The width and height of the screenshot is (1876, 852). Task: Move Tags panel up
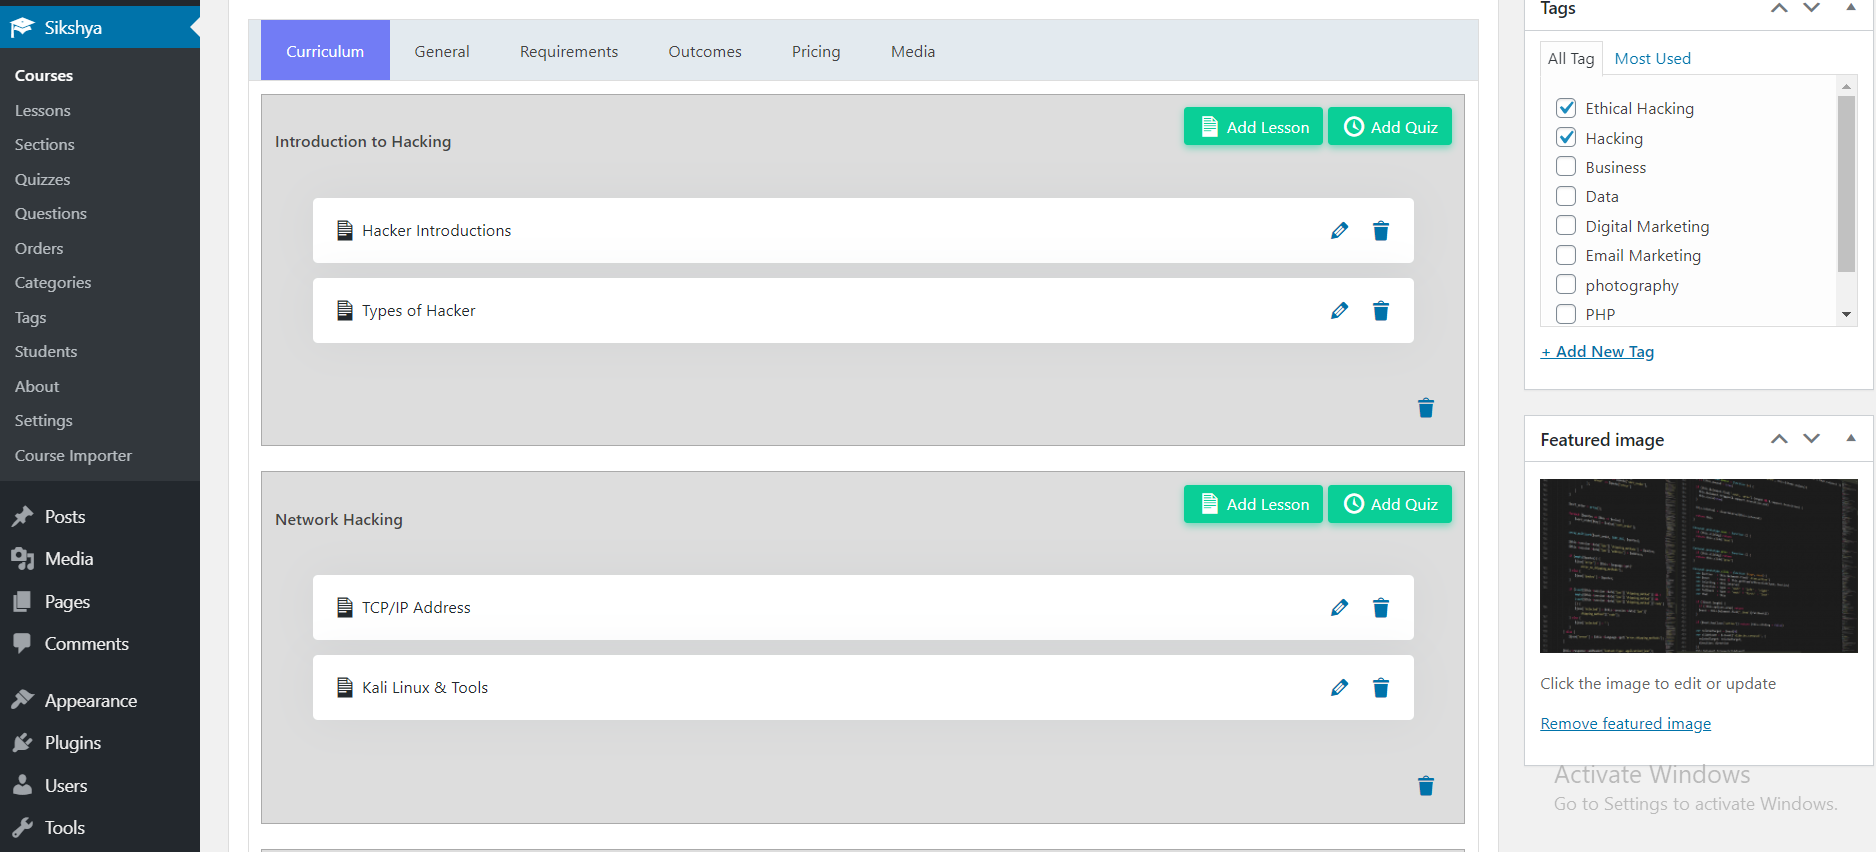tap(1779, 8)
